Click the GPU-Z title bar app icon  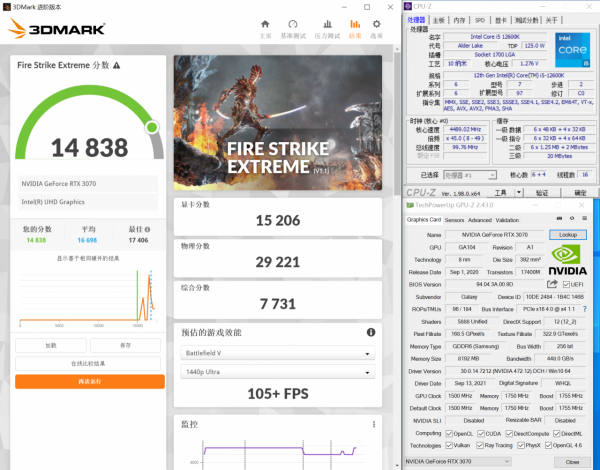(410, 205)
